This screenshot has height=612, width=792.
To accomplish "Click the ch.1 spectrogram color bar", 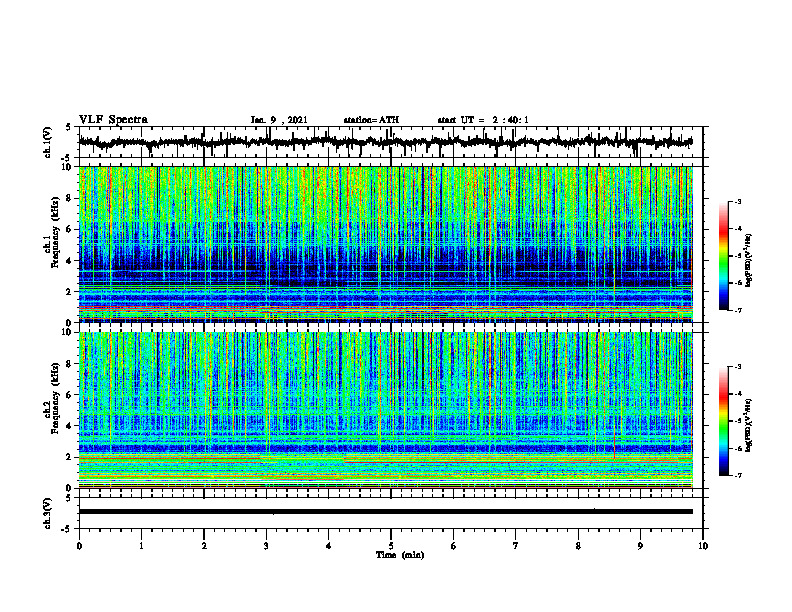I will point(724,256).
